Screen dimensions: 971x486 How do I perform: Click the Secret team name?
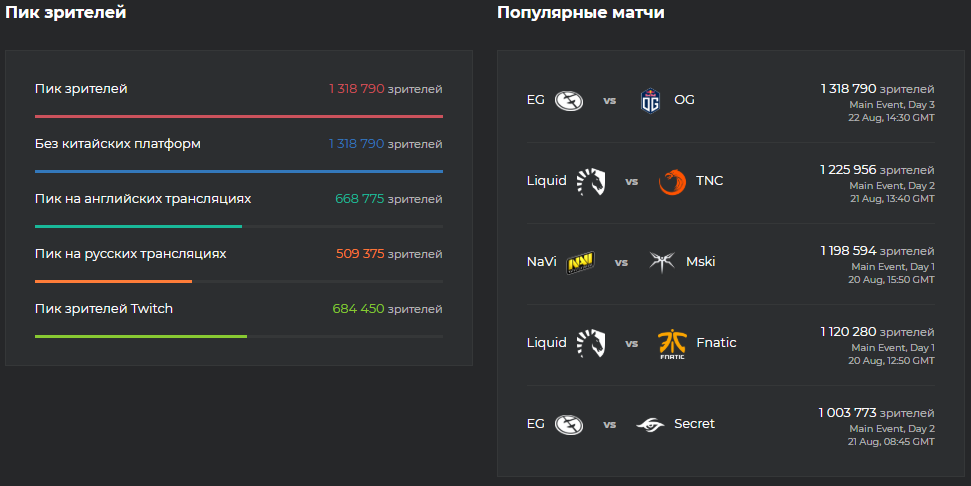pyautogui.click(x=694, y=424)
